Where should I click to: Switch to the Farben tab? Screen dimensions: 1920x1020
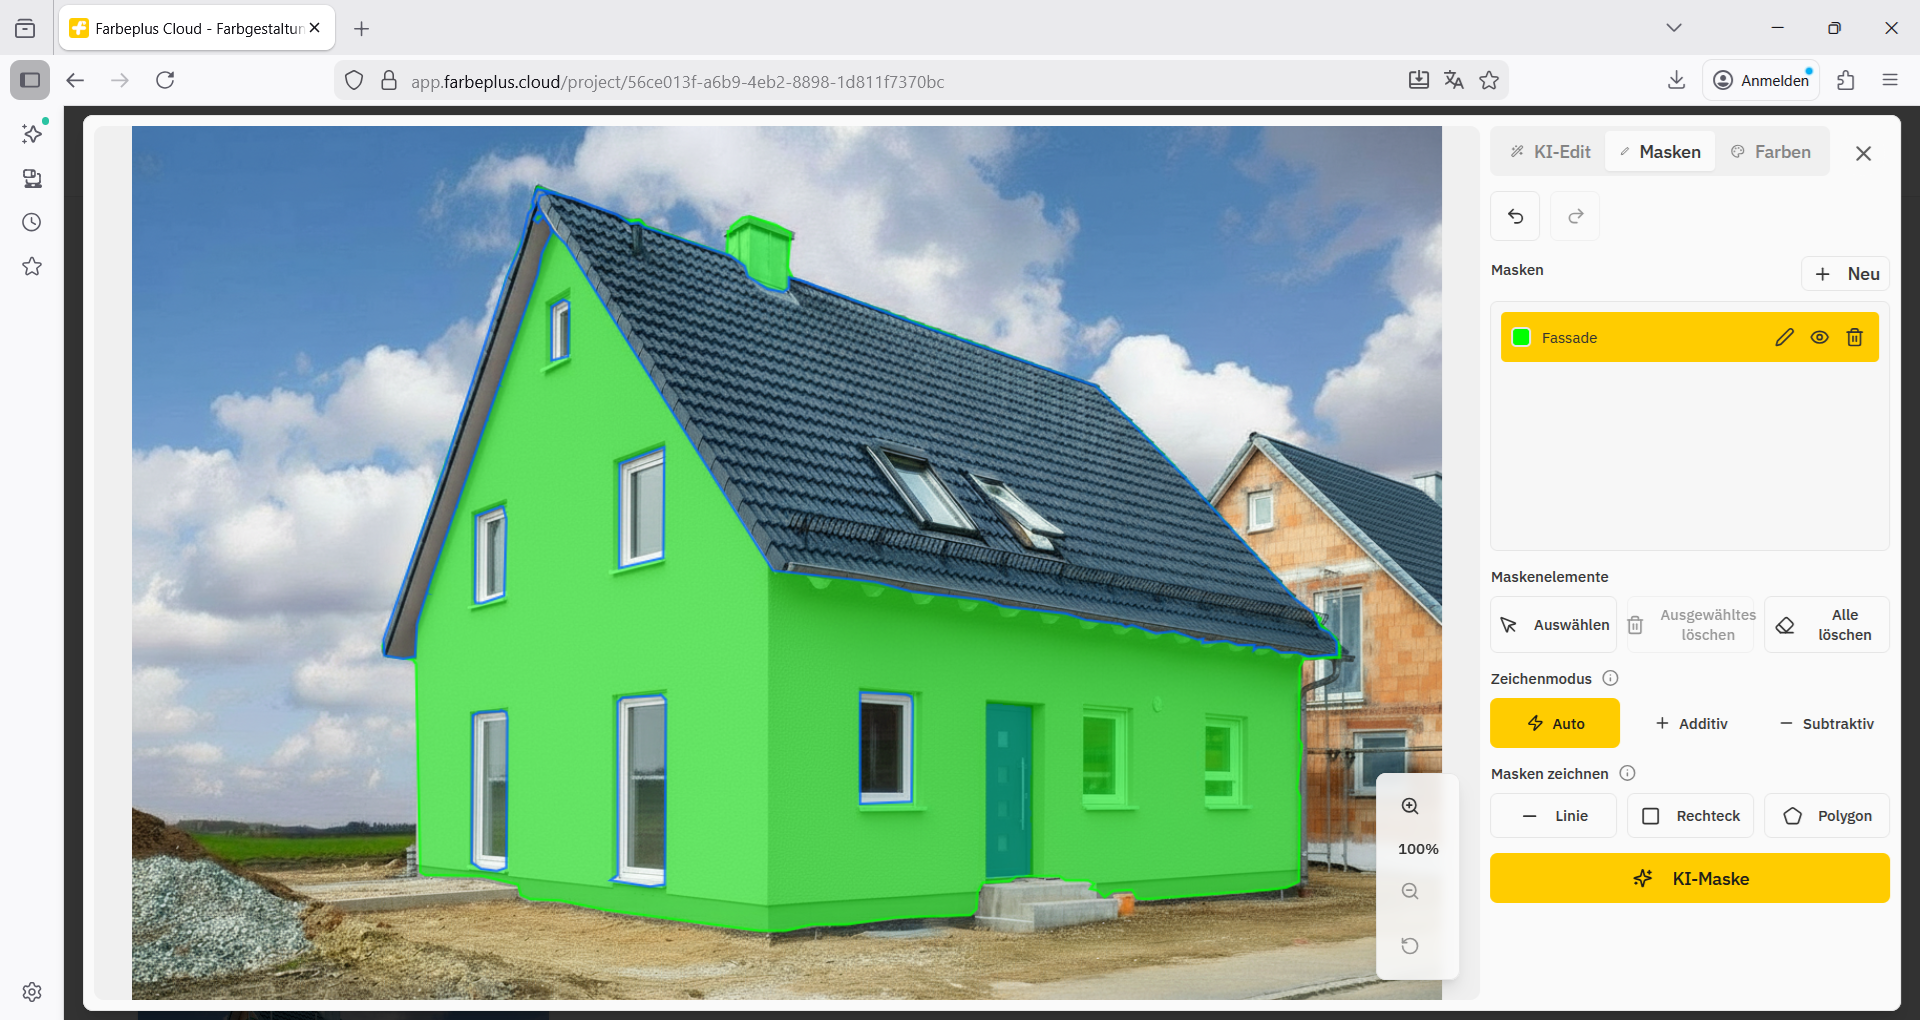tap(1771, 151)
